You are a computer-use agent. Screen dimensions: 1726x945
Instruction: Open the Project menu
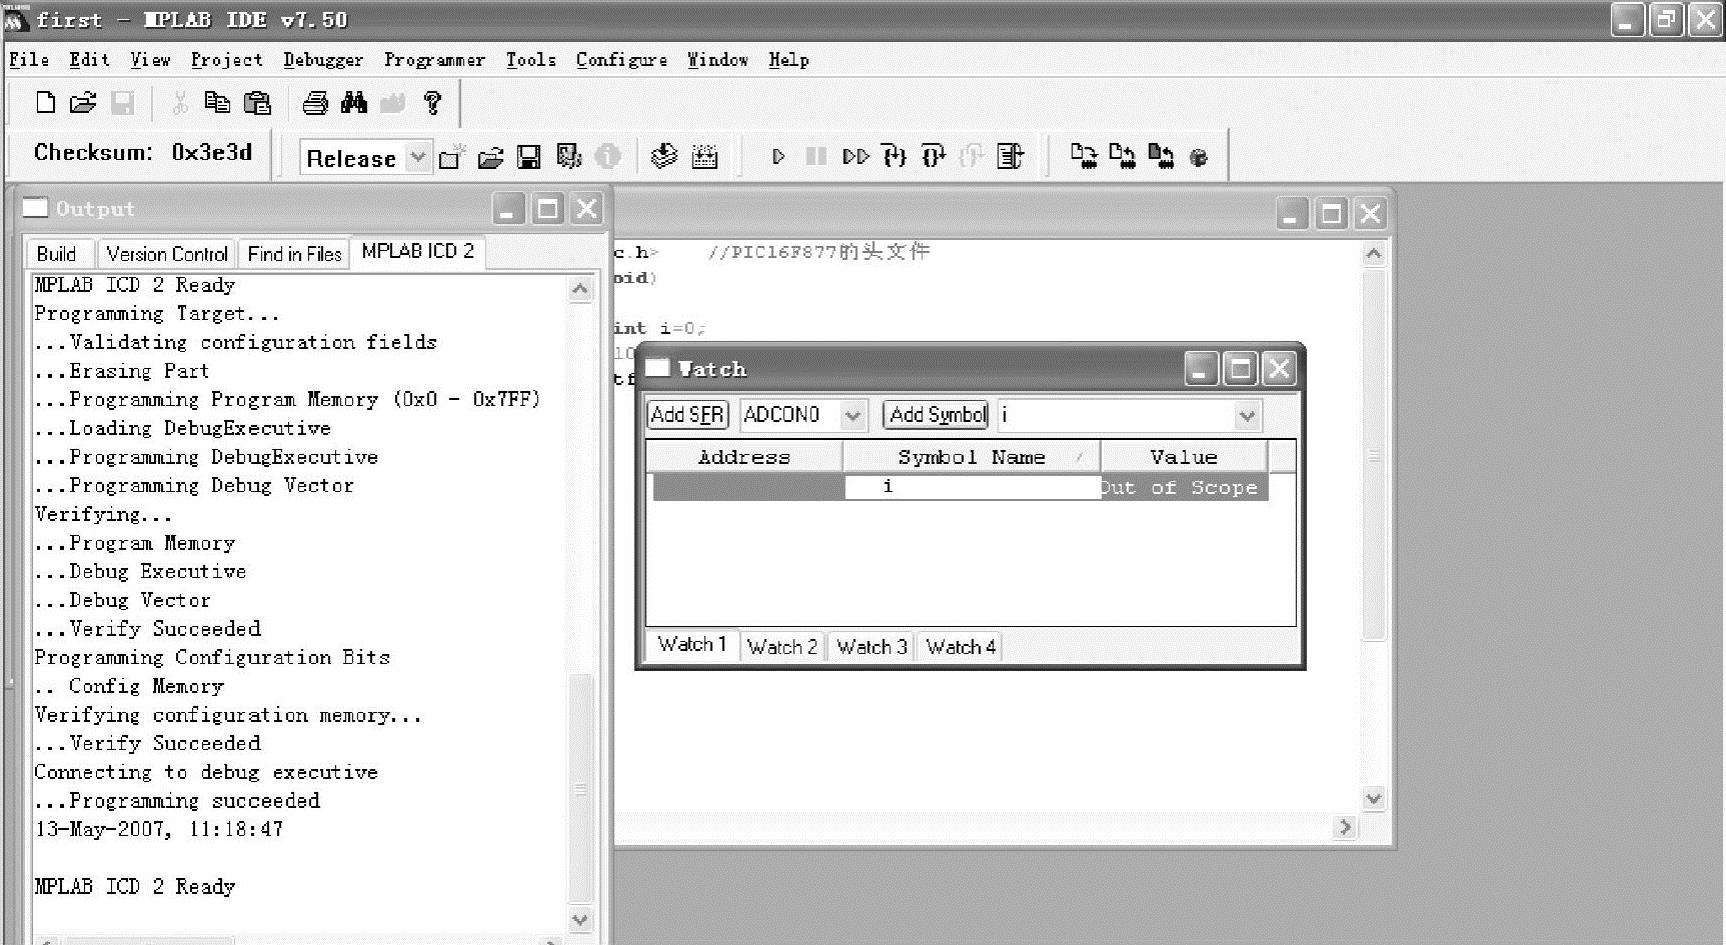click(x=226, y=60)
